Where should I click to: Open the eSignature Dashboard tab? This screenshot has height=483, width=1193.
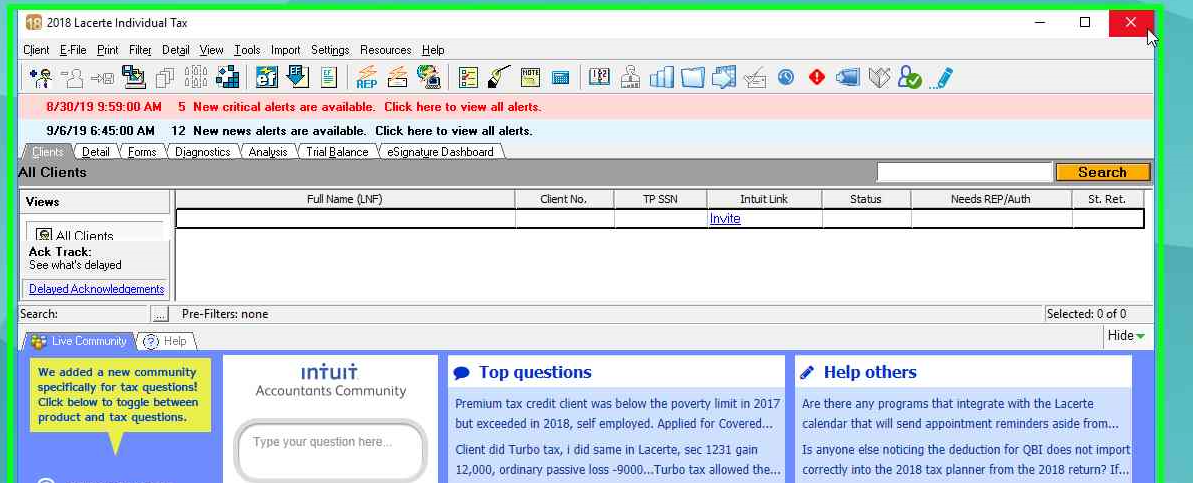pyautogui.click(x=440, y=152)
